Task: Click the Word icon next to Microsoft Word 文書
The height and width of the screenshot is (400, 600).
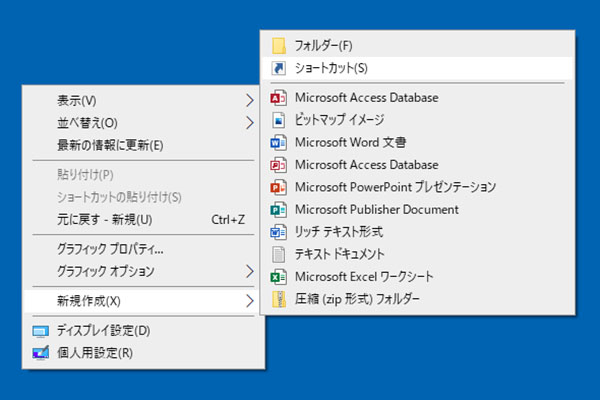Action: (x=278, y=143)
